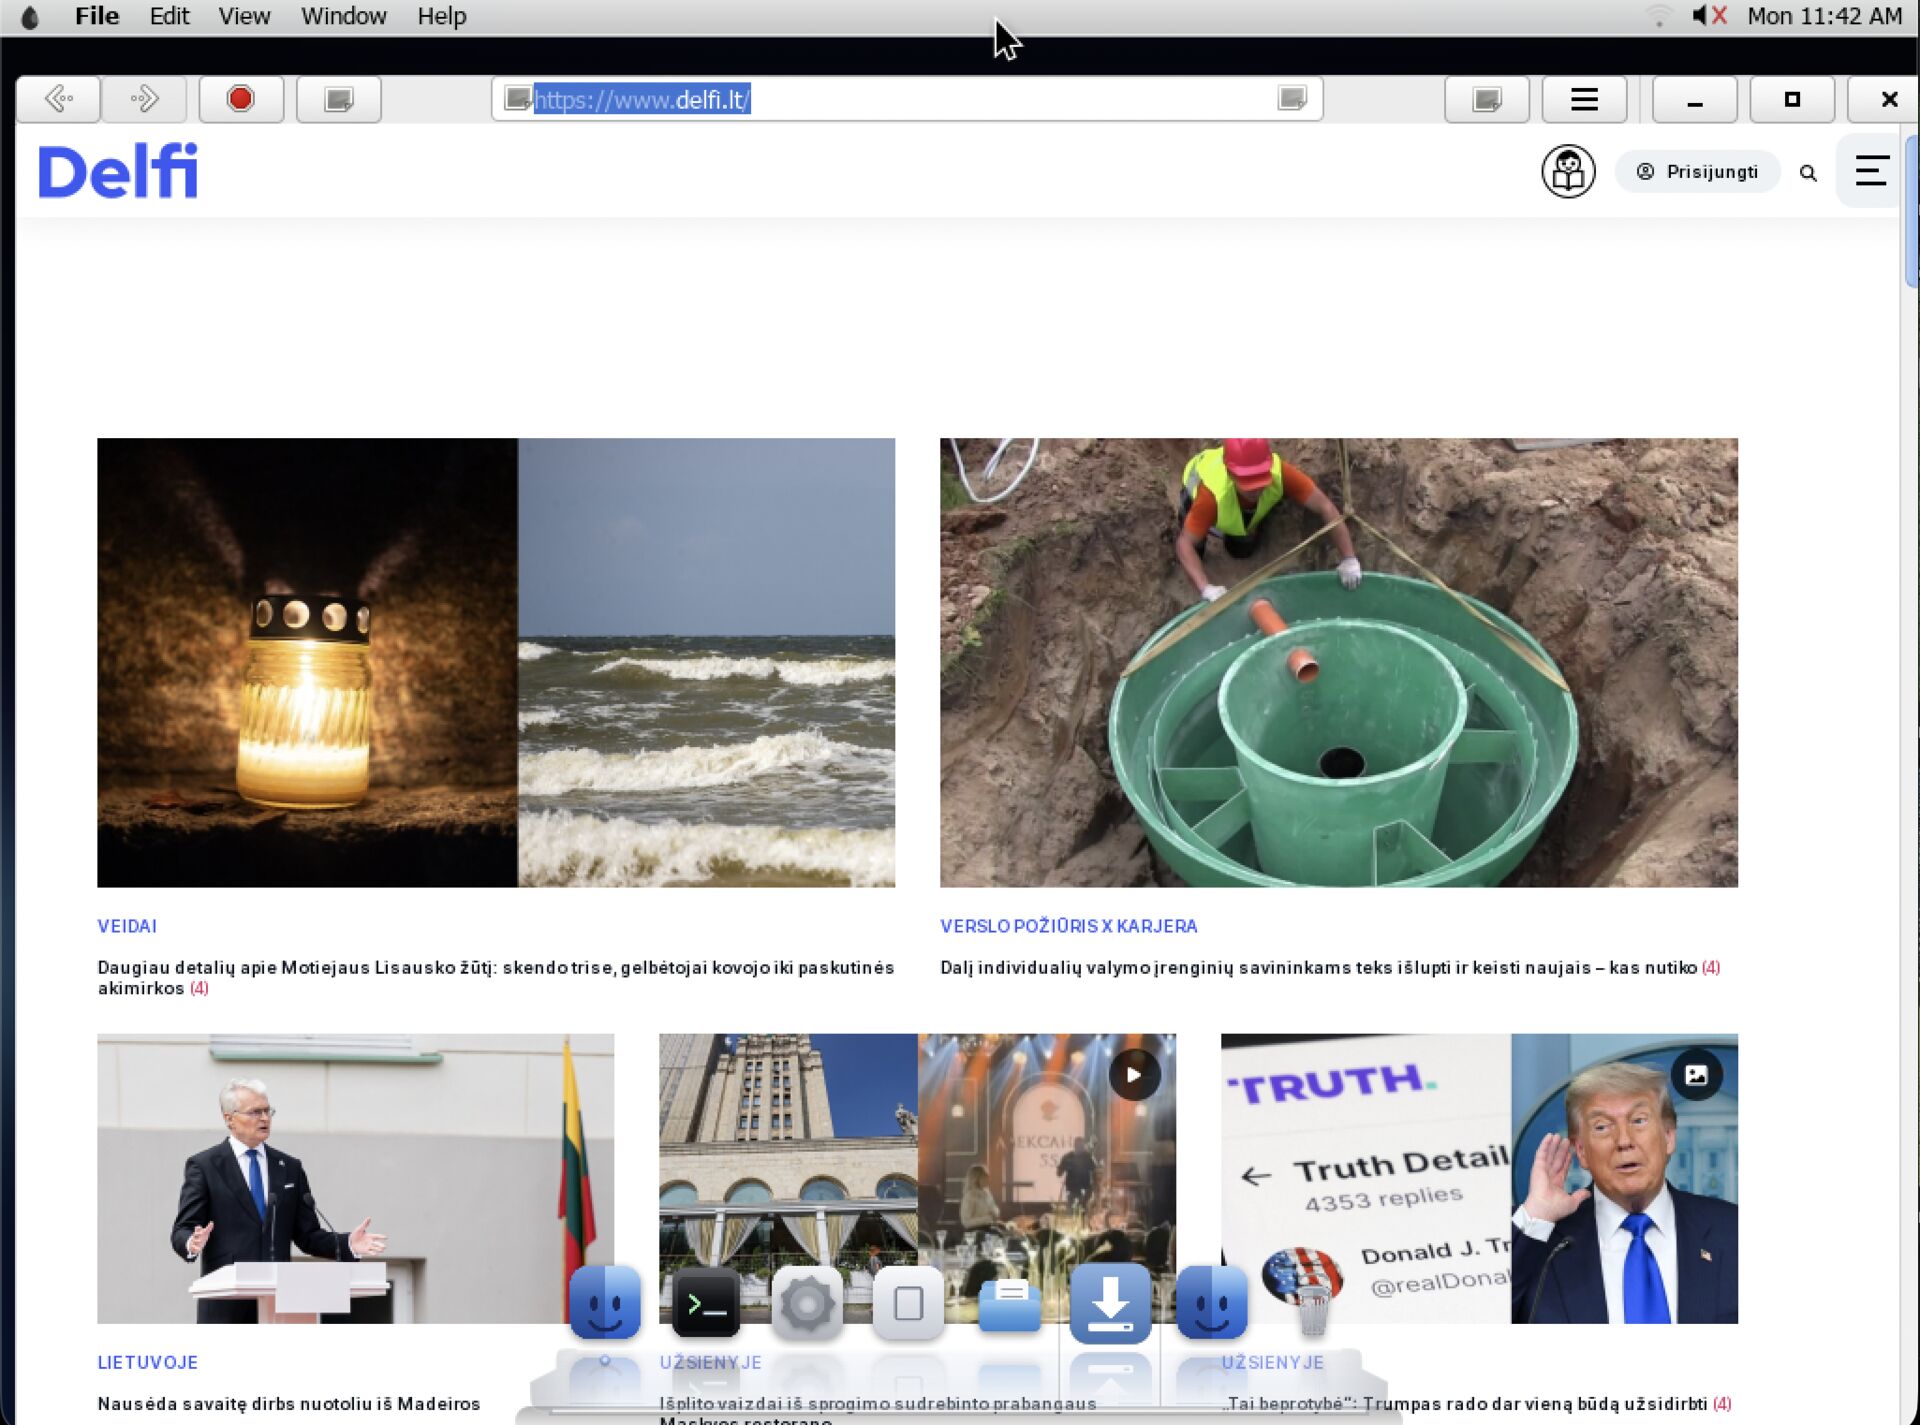Open the LIETUVOJE category link
This screenshot has height=1425, width=1920.
pyautogui.click(x=148, y=1362)
